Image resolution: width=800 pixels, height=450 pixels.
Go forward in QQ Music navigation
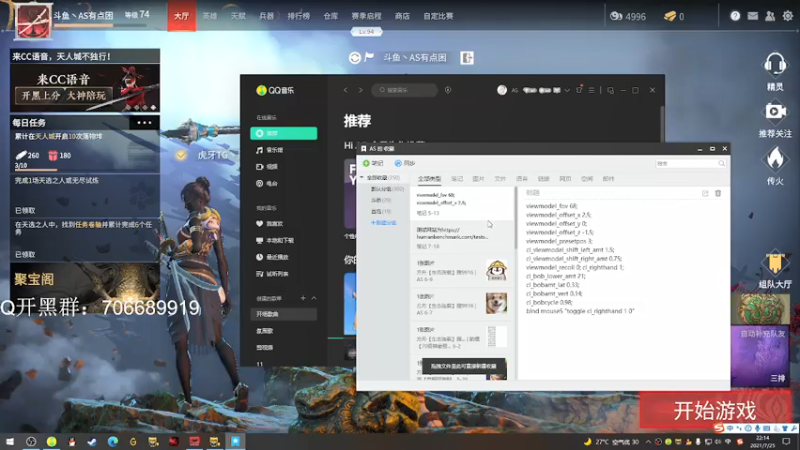360,90
